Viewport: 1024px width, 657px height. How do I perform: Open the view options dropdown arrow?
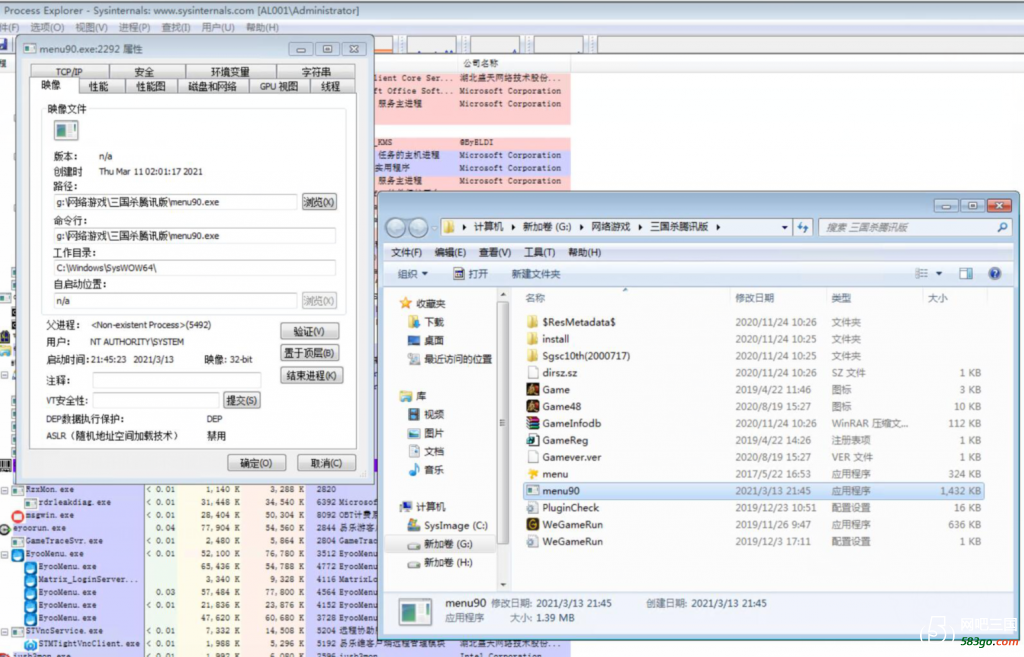coord(939,274)
